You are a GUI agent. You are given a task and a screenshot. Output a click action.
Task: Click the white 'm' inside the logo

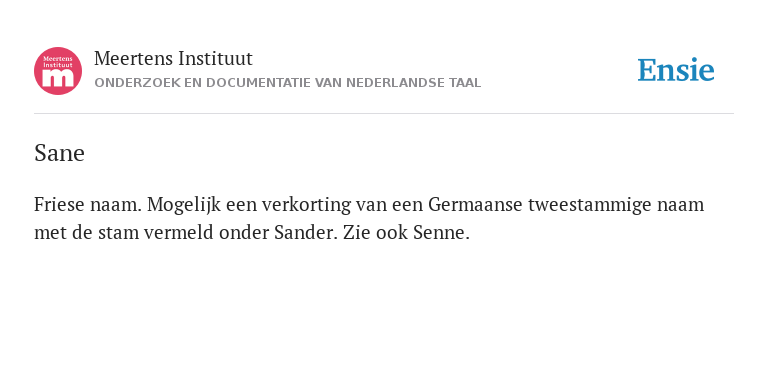58,78
